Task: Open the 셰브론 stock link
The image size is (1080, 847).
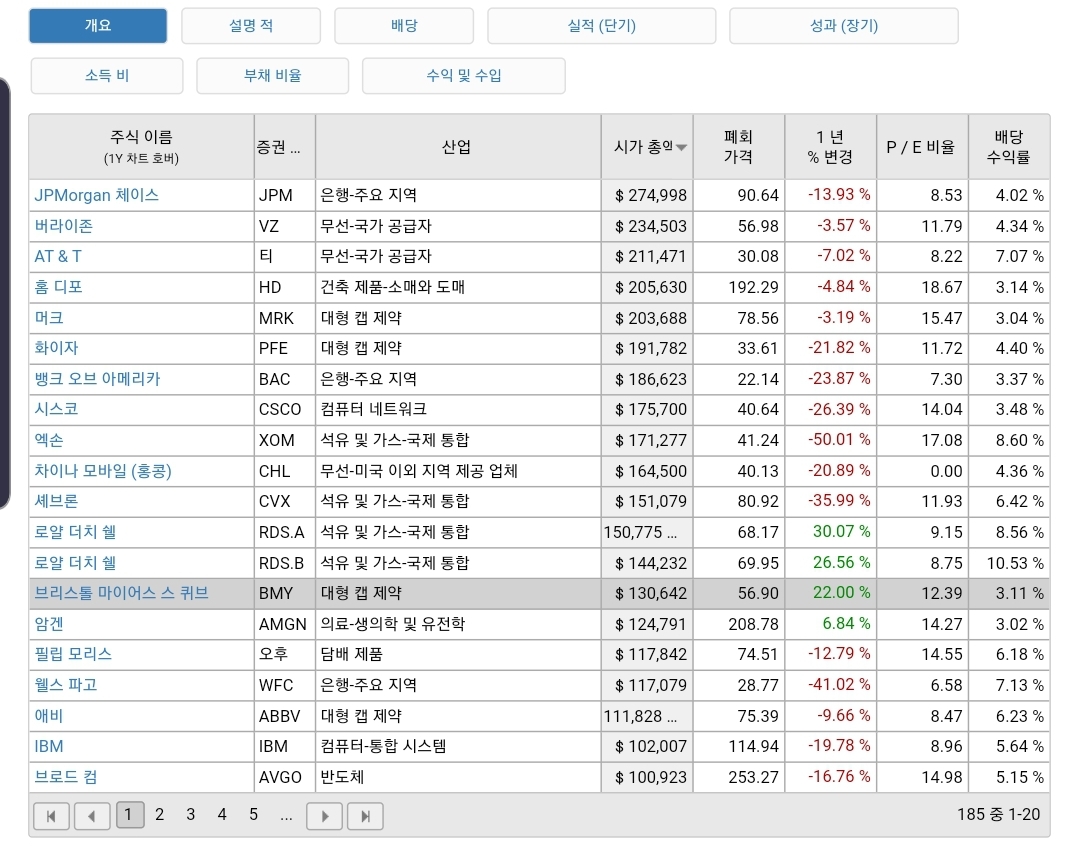Action: coord(56,501)
